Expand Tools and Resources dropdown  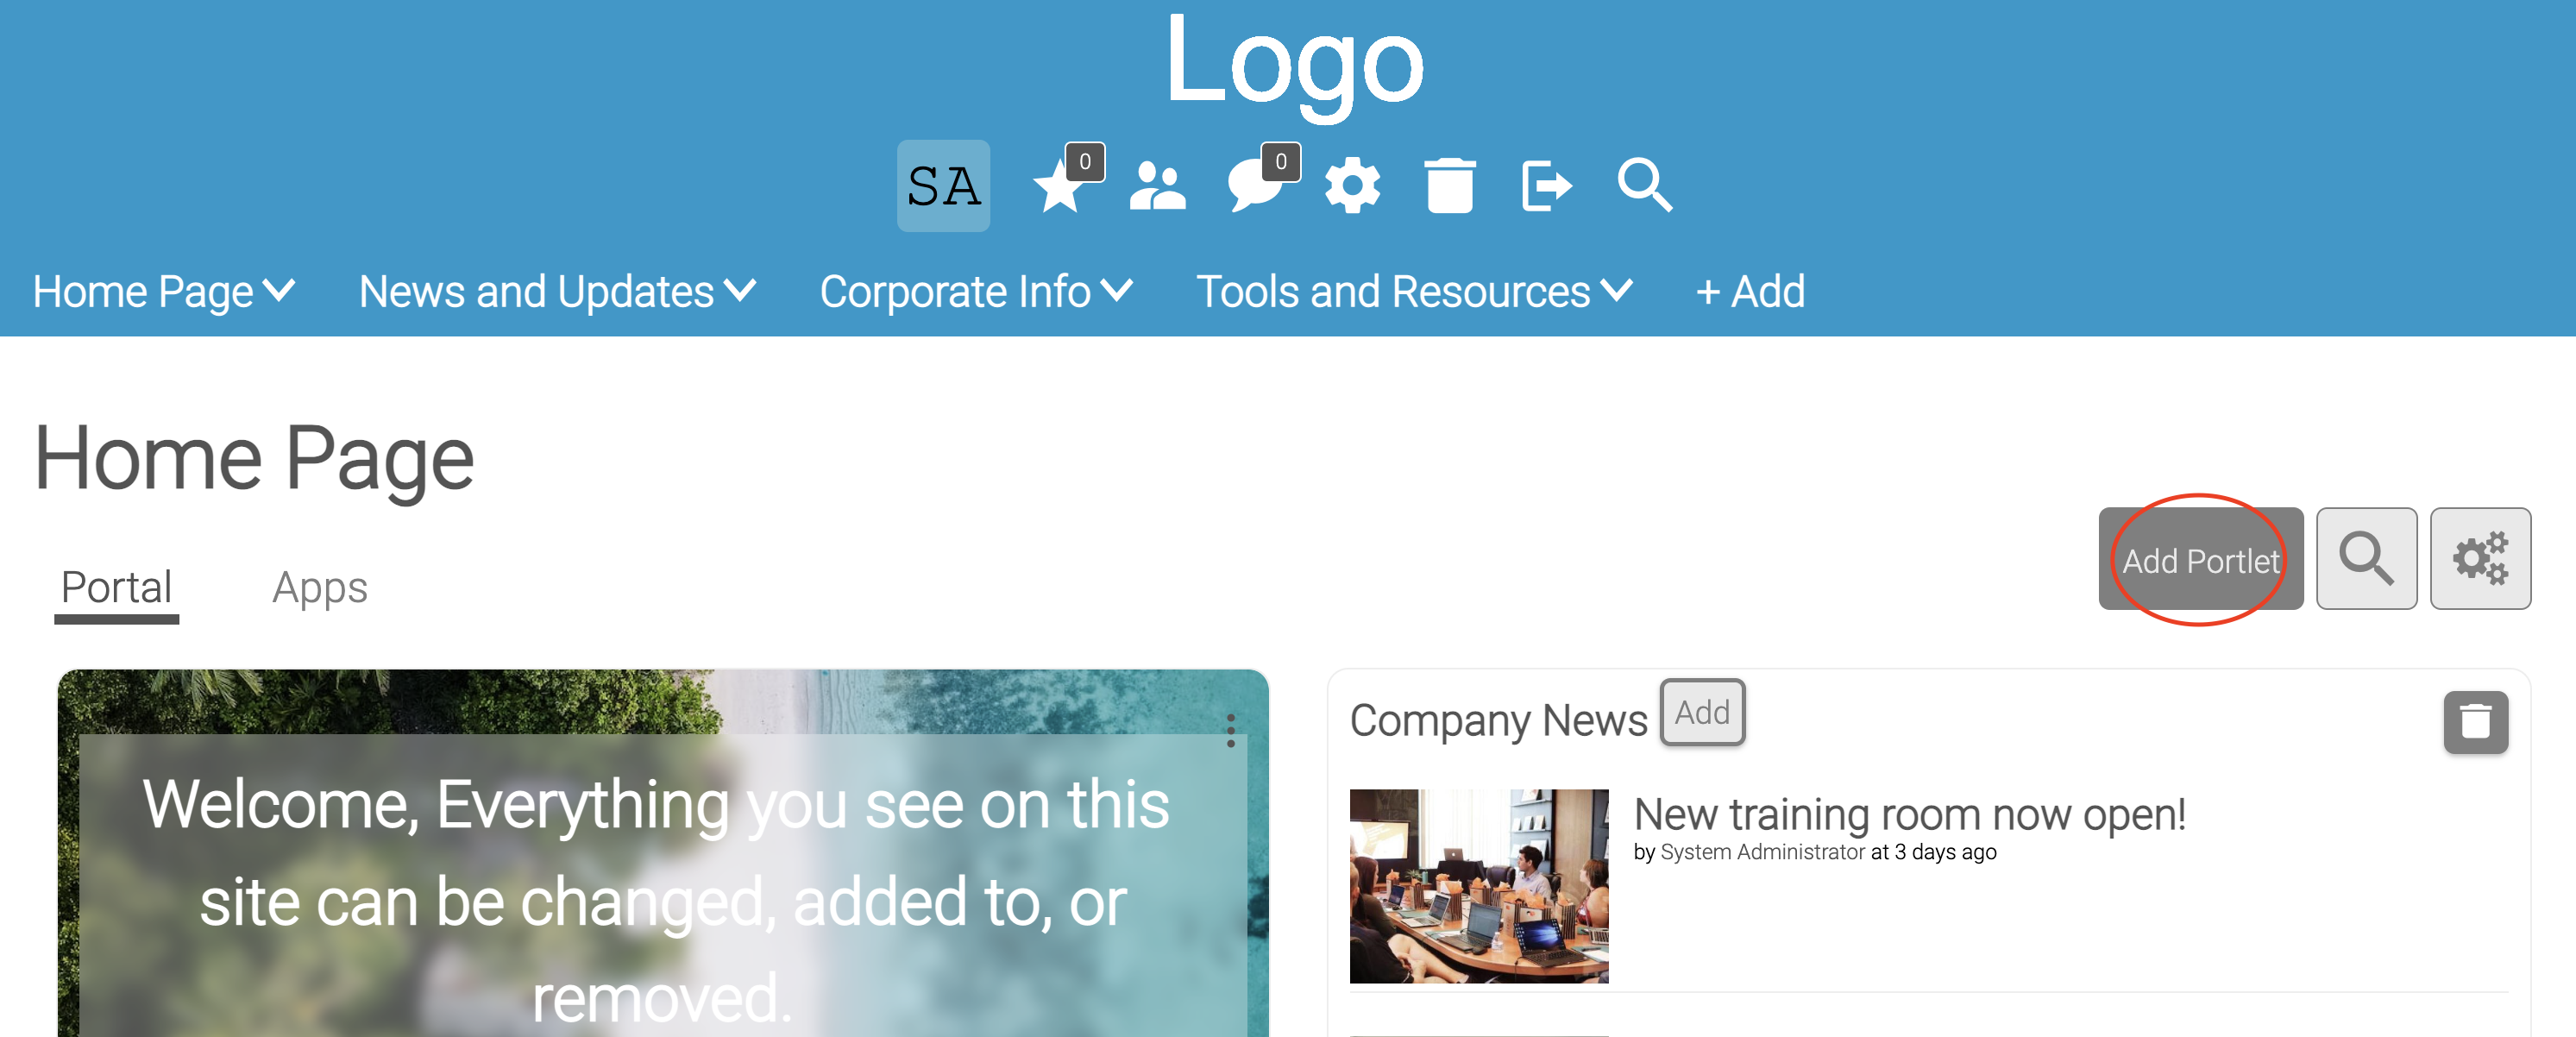[x=1414, y=292]
